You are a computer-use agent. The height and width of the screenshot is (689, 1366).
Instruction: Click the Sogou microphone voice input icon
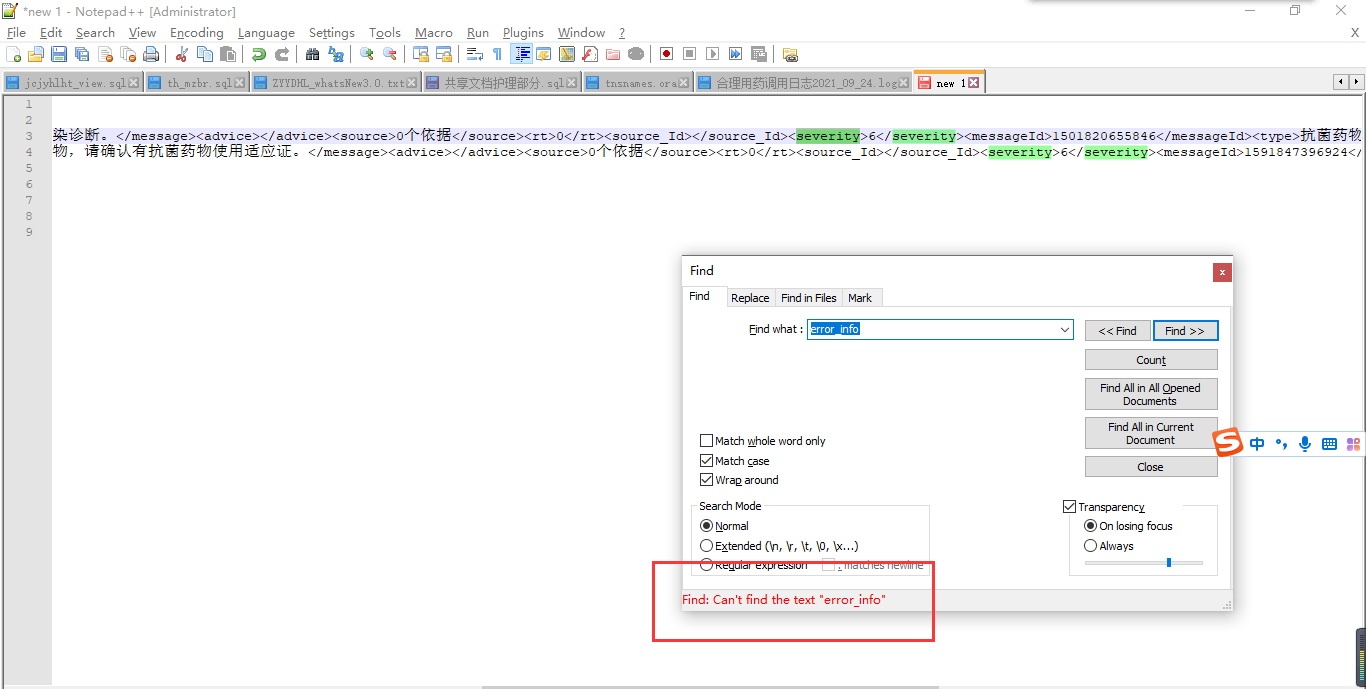point(1305,444)
